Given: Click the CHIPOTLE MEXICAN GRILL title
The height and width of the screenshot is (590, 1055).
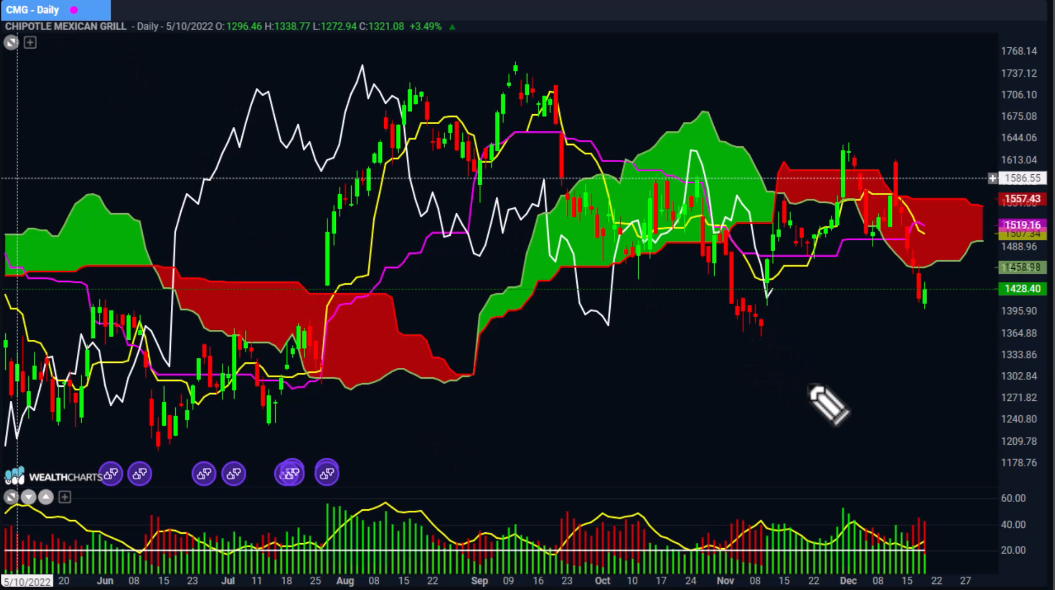Looking at the screenshot, I should 66,27.
